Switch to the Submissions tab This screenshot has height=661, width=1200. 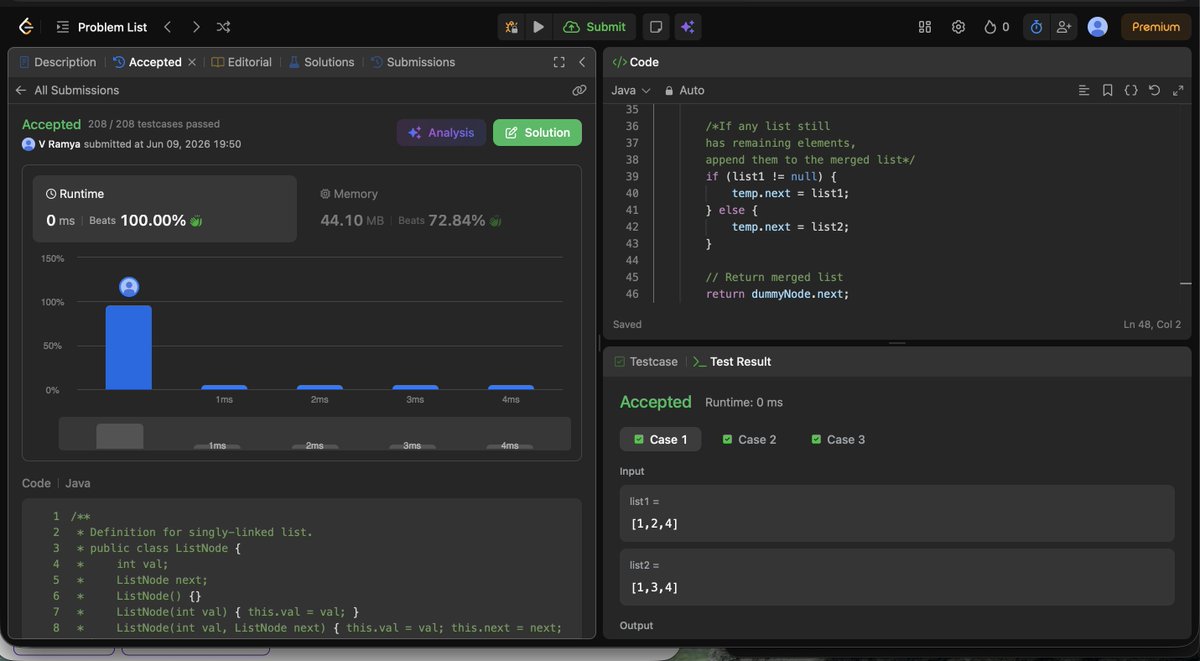tap(412, 62)
